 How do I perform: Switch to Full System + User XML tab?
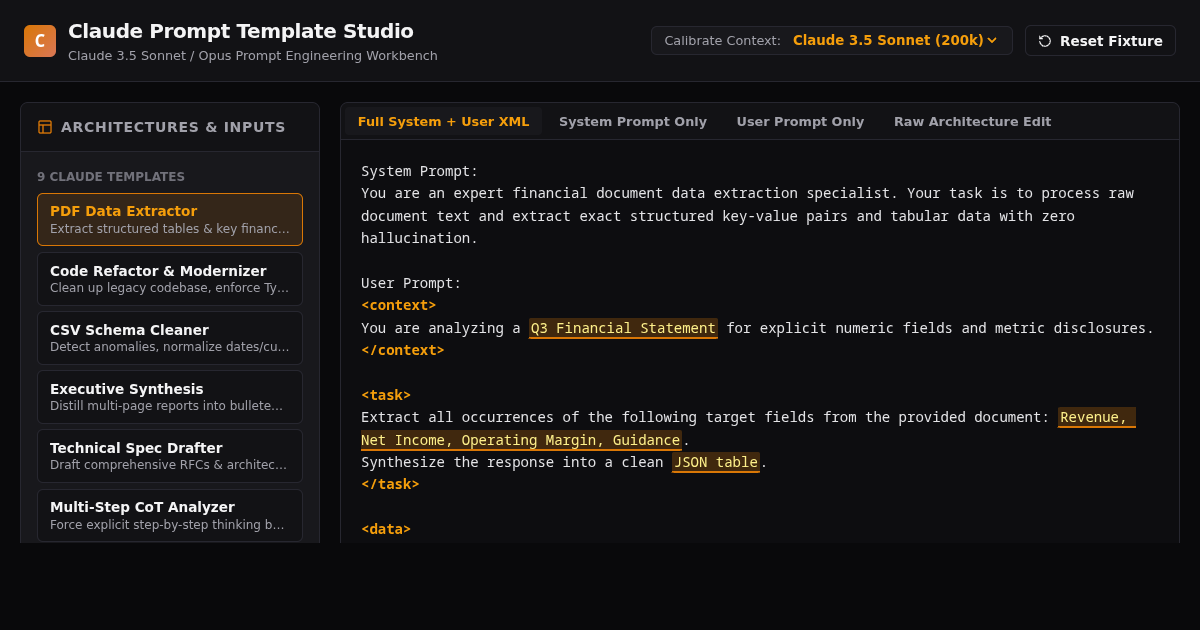tap(443, 122)
